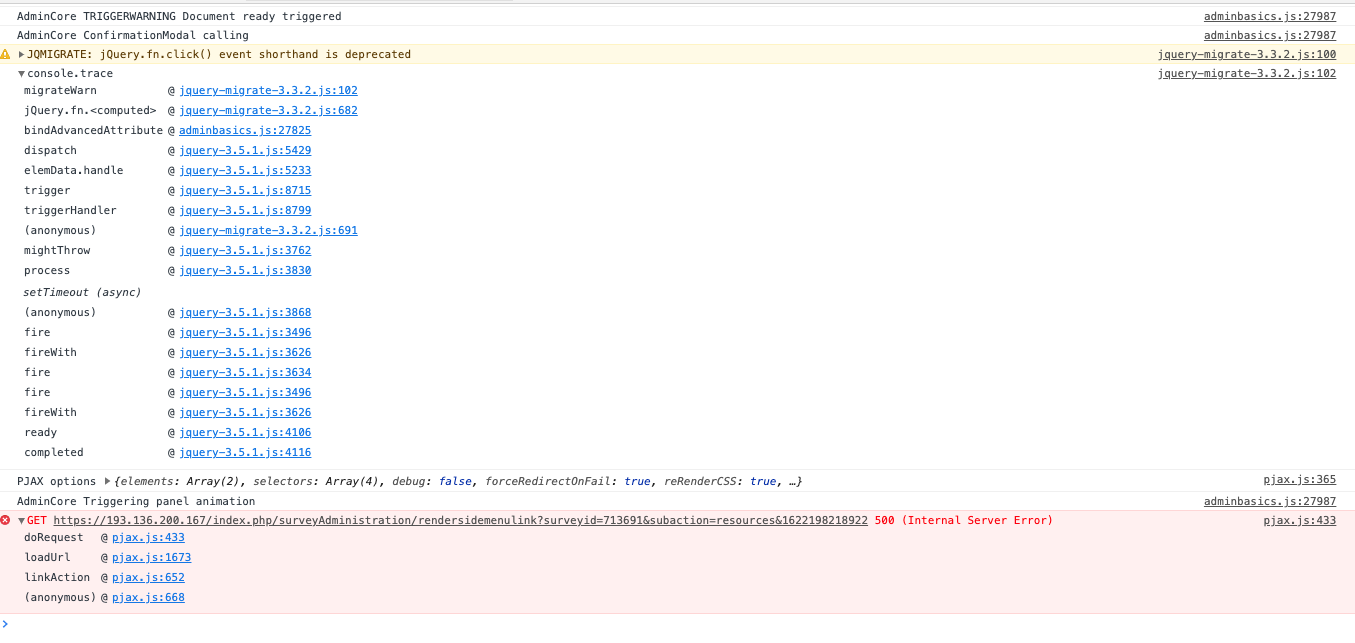Open triggerHandler source jquery-3.5.1.js:8799

pos(244,210)
